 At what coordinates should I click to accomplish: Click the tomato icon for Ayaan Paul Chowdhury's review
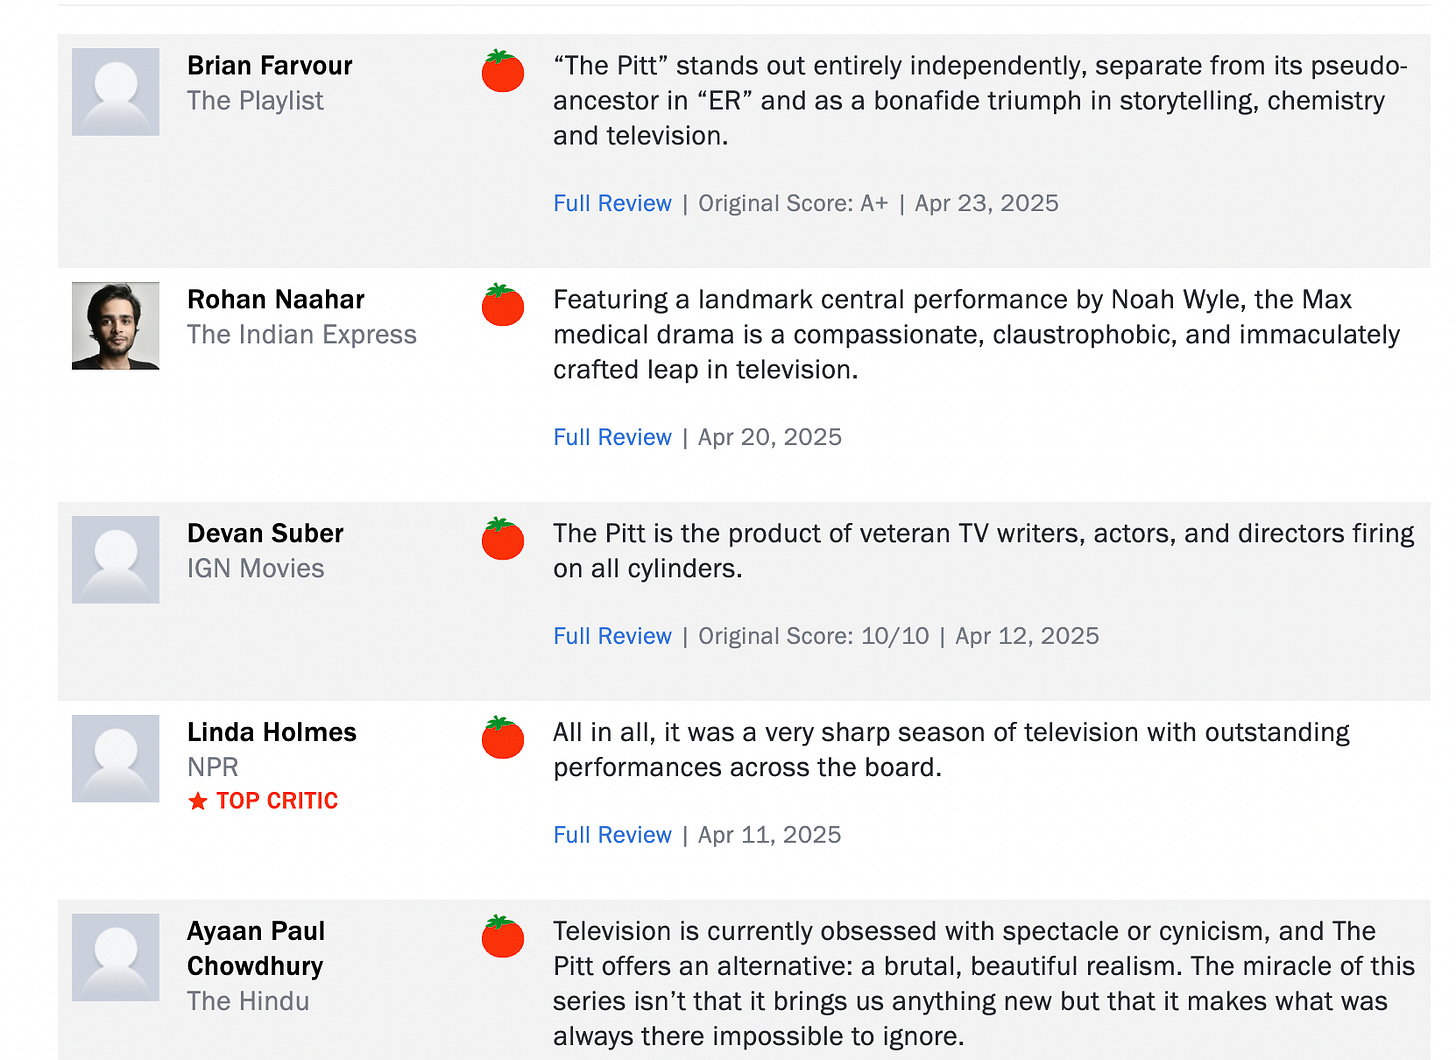(x=503, y=937)
